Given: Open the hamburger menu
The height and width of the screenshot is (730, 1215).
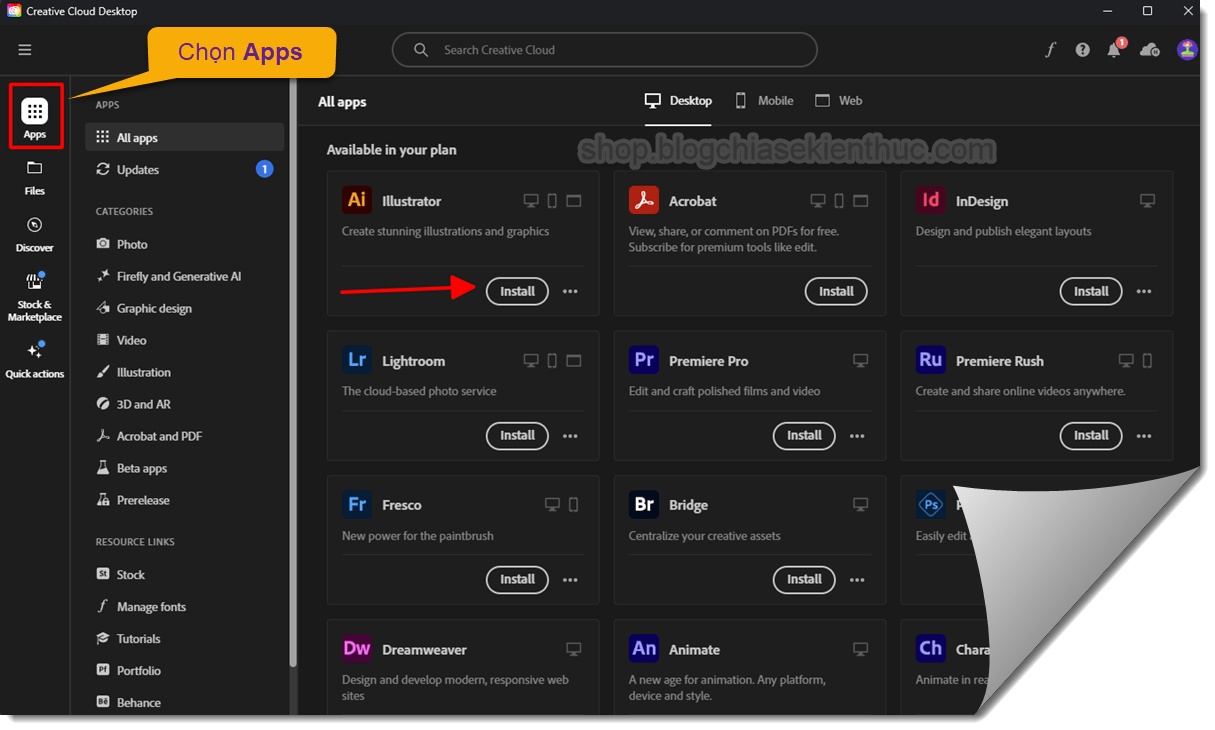Looking at the screenshot, I should point(25,50).
